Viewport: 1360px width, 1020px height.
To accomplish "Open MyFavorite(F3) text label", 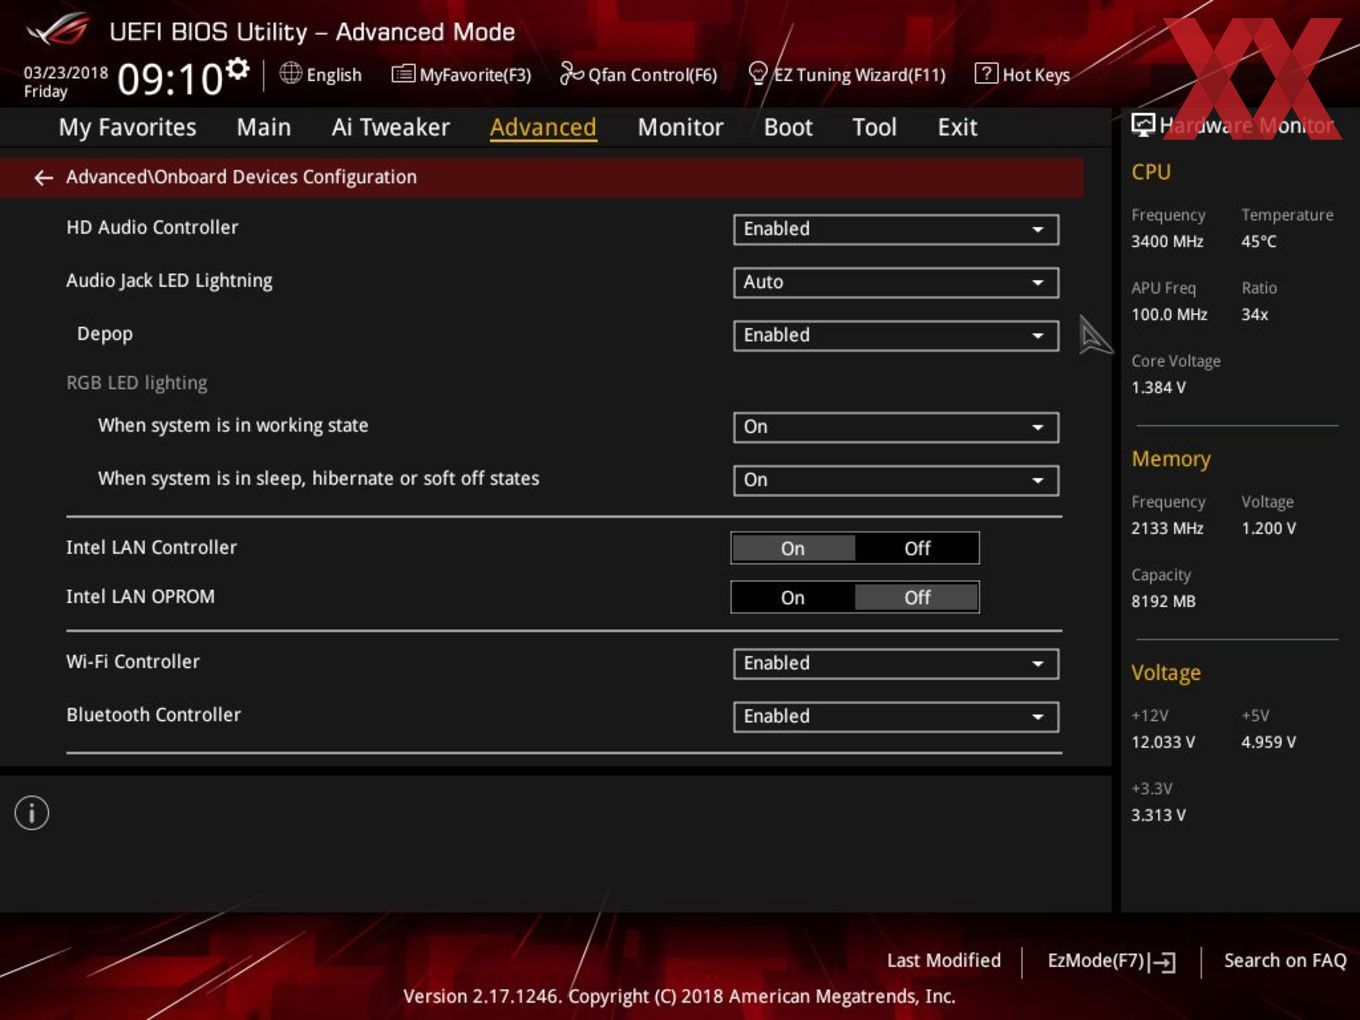I will (x=475, y=75).
